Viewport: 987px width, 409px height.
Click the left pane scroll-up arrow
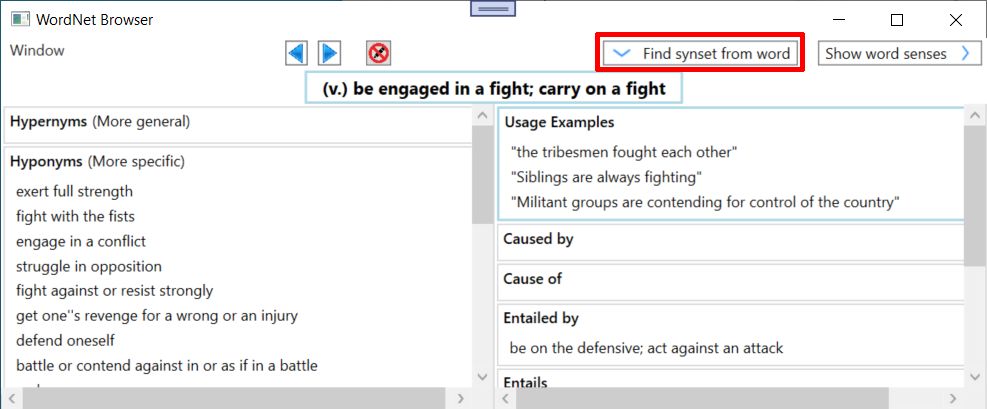[x=483, y=116]
